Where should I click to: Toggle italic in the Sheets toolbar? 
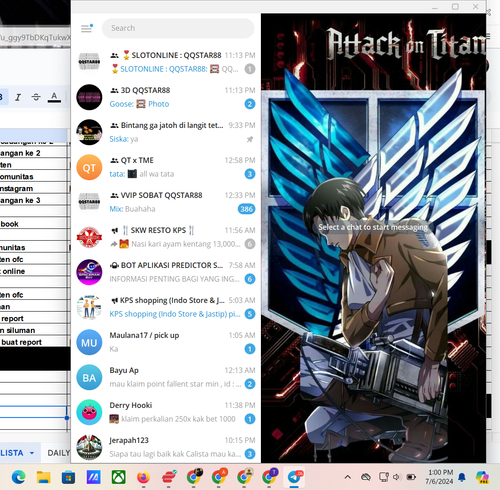pyautogui.click(x=18, y=97)
